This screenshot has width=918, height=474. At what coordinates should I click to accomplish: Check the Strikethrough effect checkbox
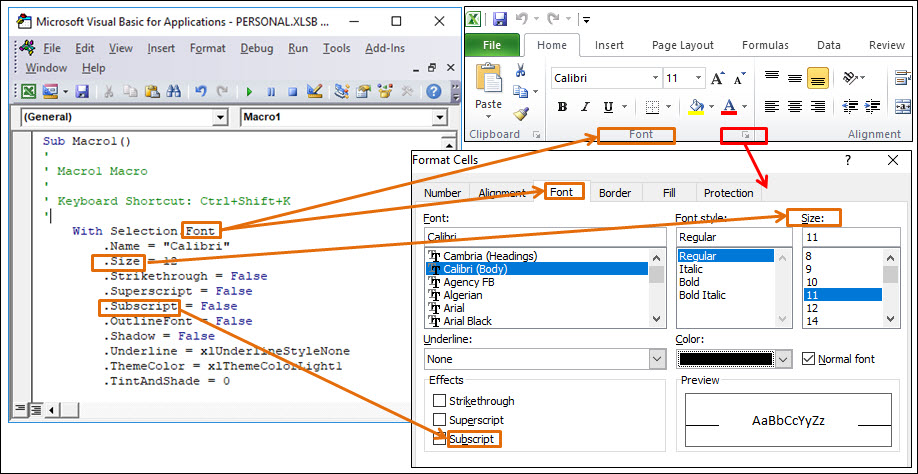click(x=439, y=401)
